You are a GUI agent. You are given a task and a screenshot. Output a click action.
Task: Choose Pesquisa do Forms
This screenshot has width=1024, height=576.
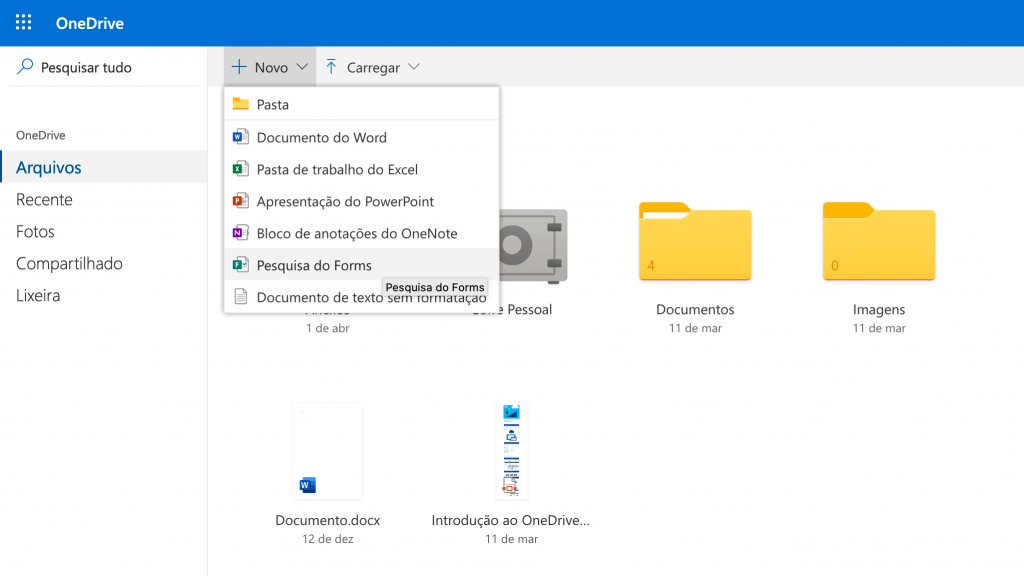click(x=361, y=265)
